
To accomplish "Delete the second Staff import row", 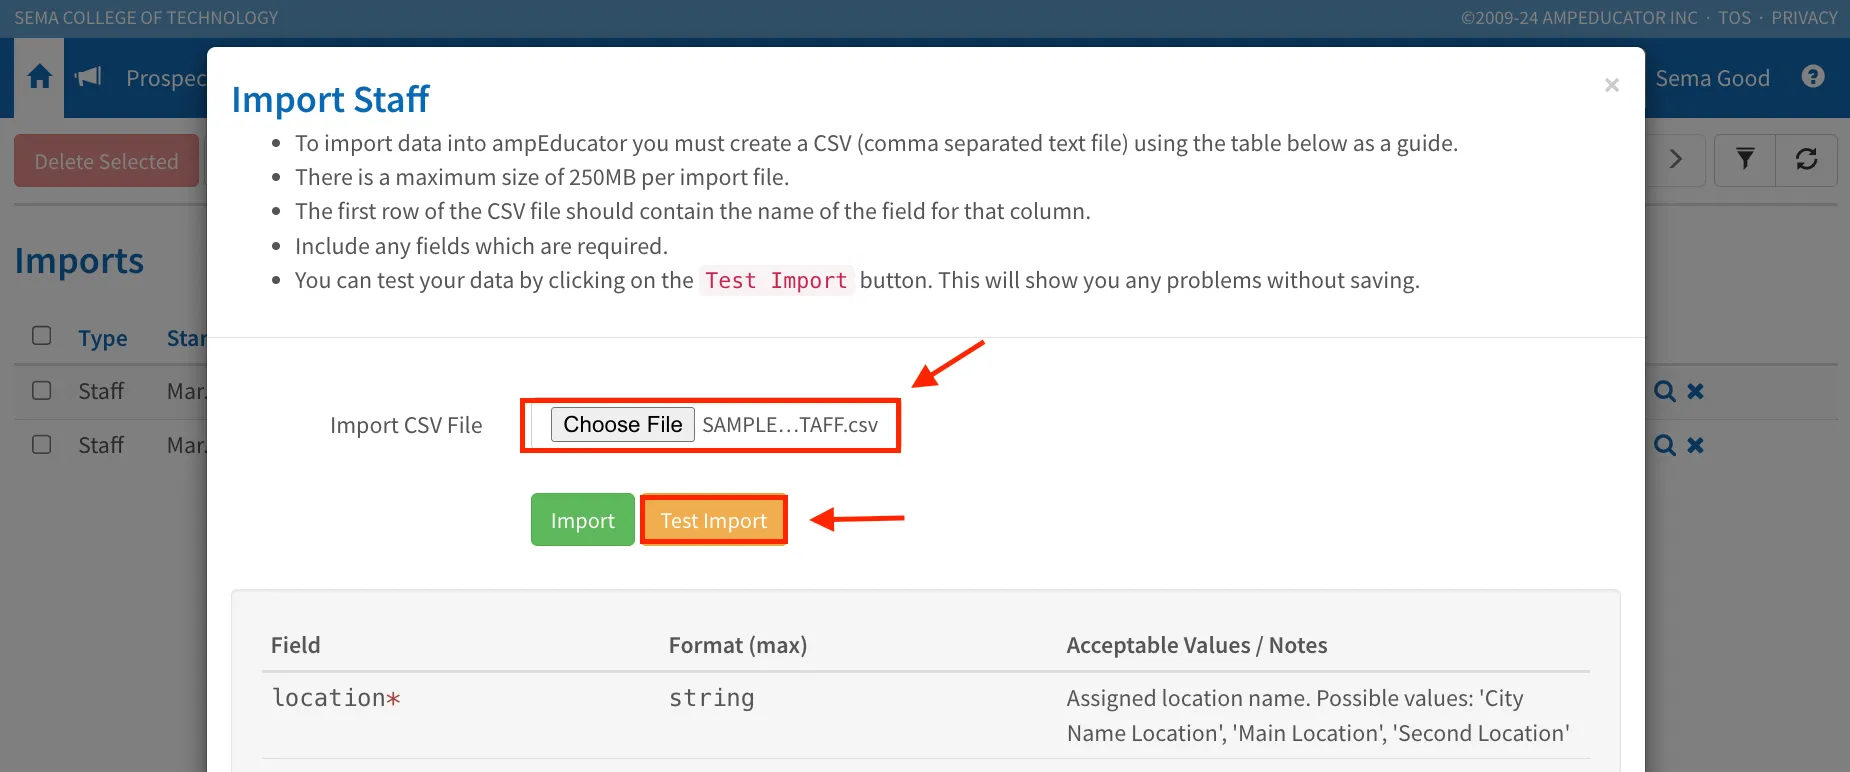I will (1695, 445).
